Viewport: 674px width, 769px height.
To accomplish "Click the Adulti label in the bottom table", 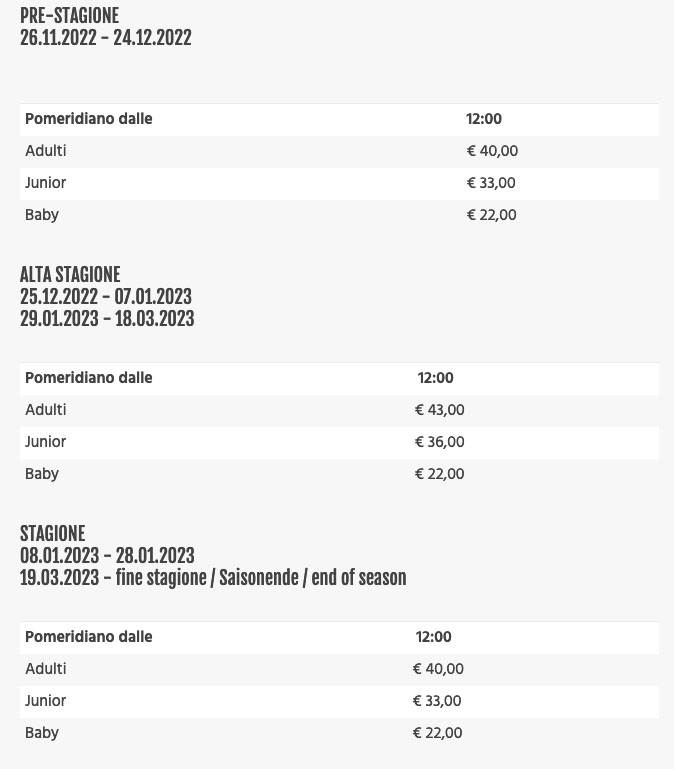I will pyautogui.click(x=46, y=669).
